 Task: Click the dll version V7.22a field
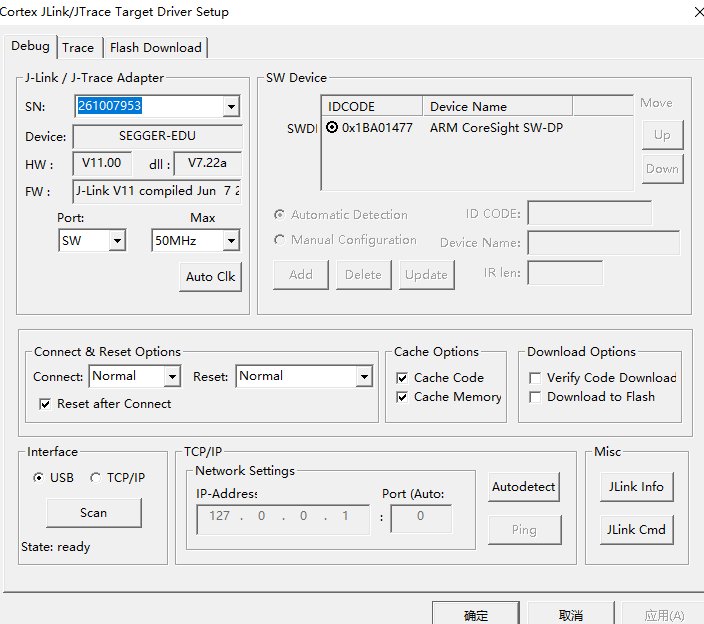pyautogui.click(x=207, y=163)
